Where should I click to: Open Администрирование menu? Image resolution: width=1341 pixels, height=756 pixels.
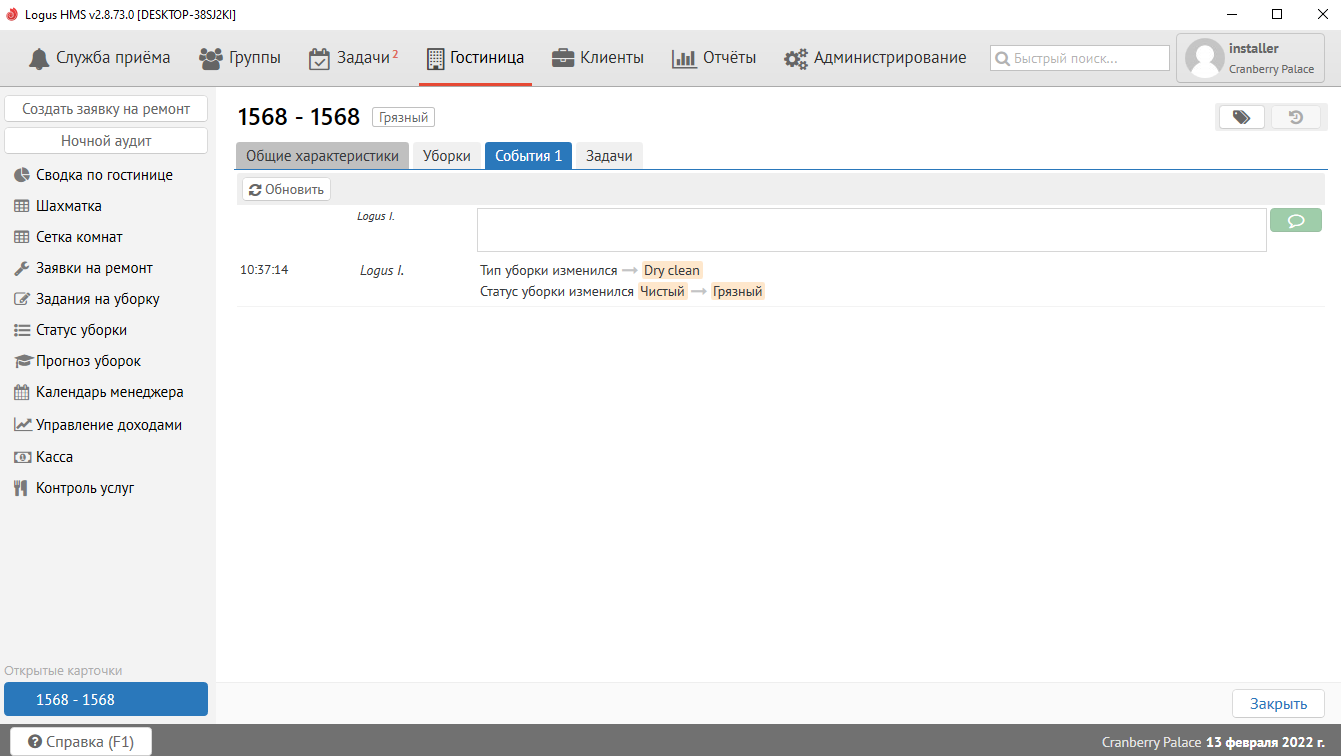point(875,58)
